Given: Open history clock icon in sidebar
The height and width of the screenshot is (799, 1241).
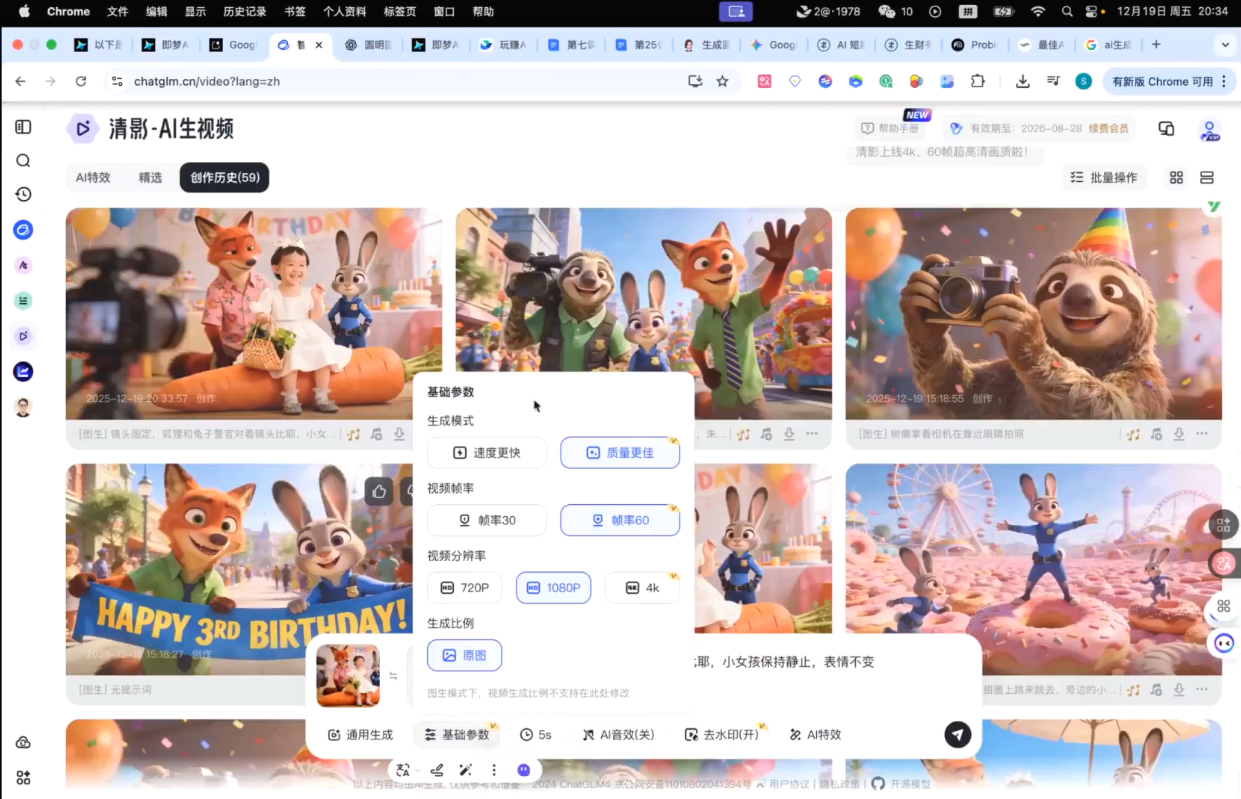Looking at the screenshot, I should point(23,194).
